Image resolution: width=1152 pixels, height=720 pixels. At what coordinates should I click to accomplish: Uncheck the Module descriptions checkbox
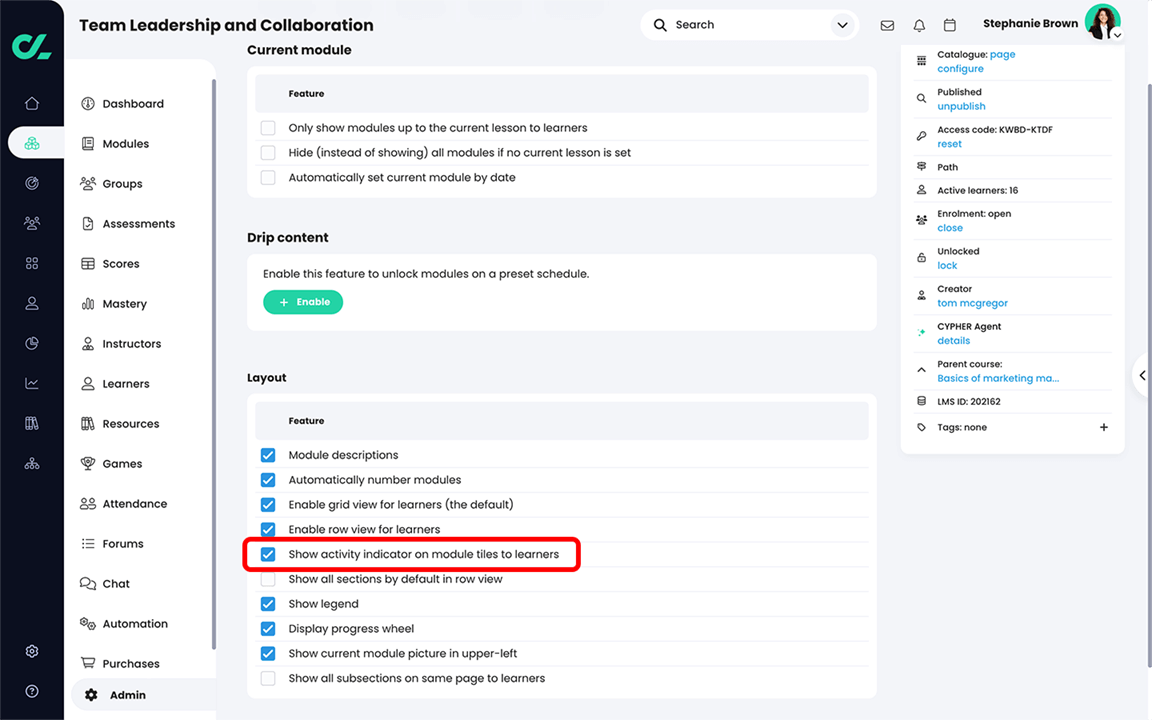(x=268, y=456)
